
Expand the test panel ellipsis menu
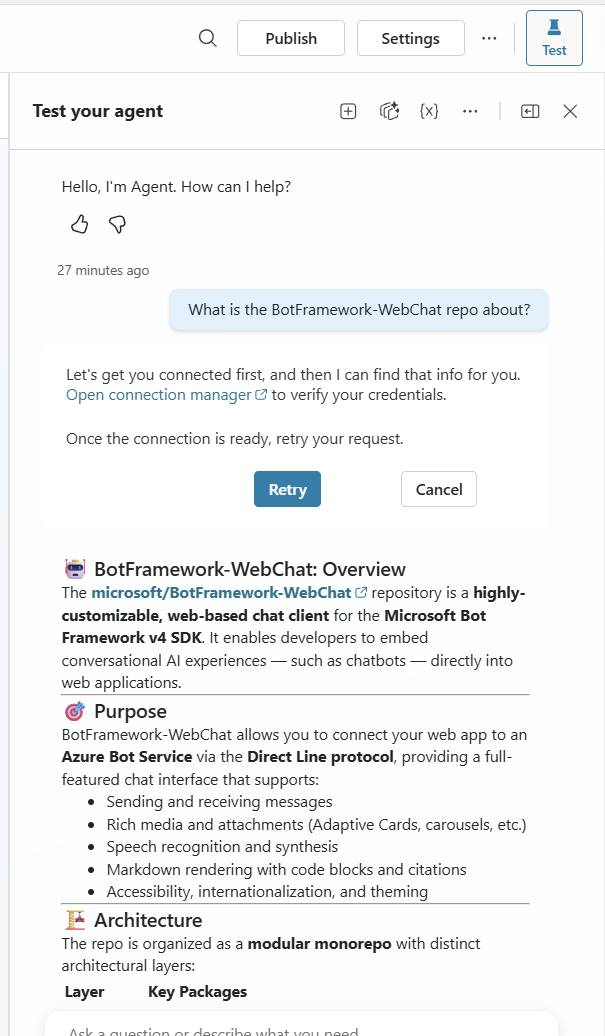click(470, 111)
